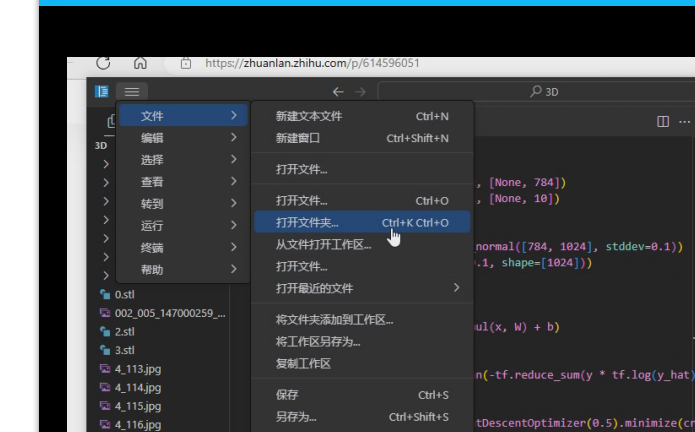Open the 帮助 menu
The width and height of the screenshot is (695, 432).
click(183, 269)
